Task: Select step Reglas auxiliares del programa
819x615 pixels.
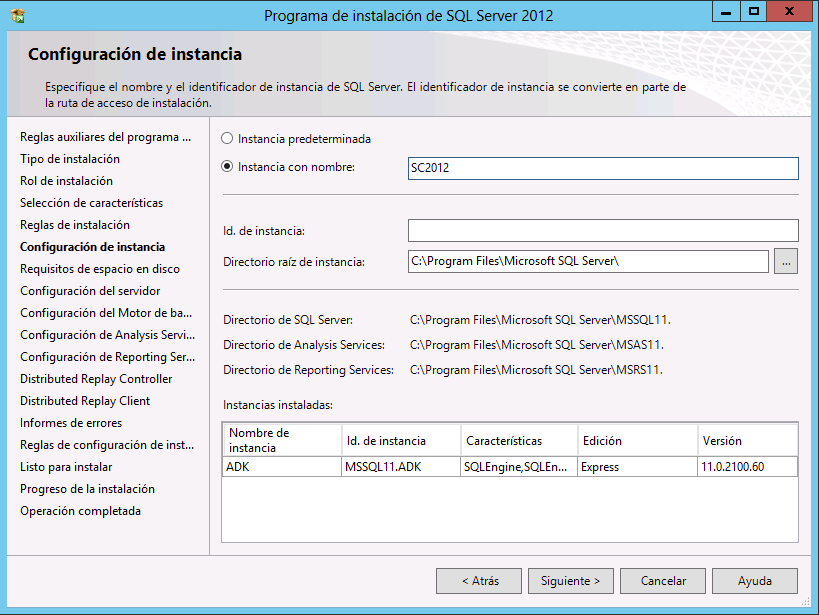Action: pyautogui.click(x=106, y=137)
